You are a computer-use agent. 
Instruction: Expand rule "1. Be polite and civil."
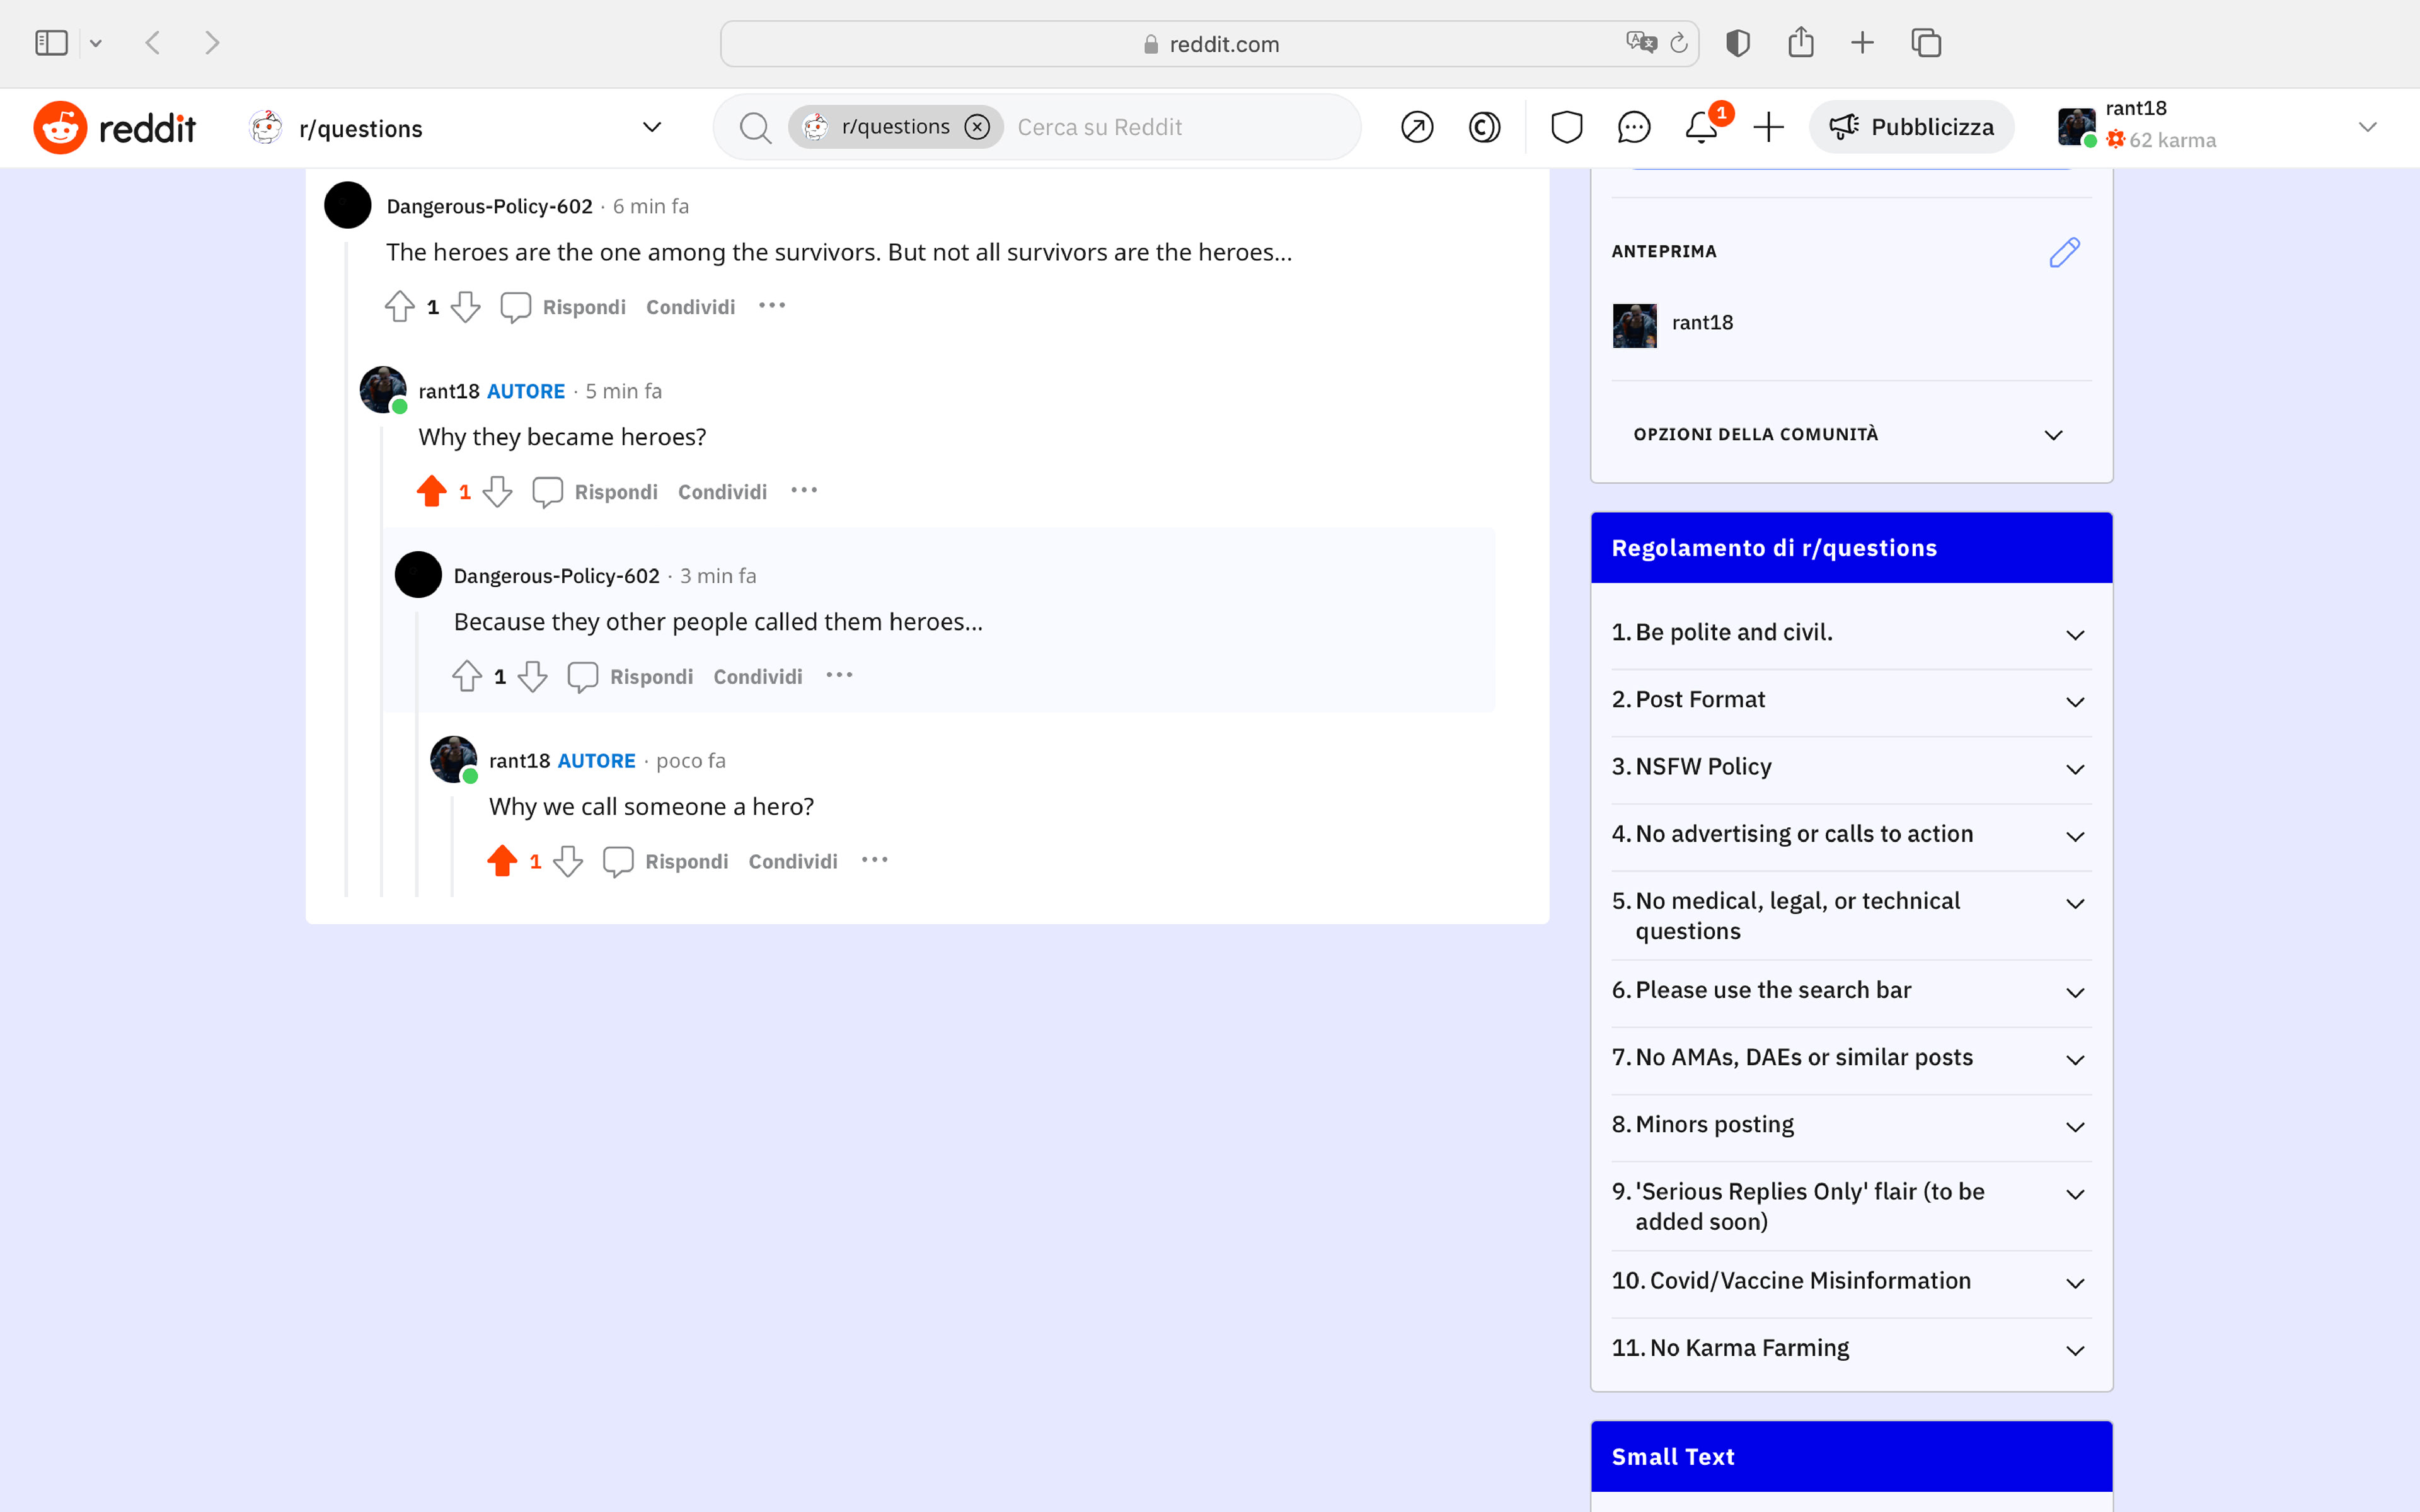(2075, 634)
